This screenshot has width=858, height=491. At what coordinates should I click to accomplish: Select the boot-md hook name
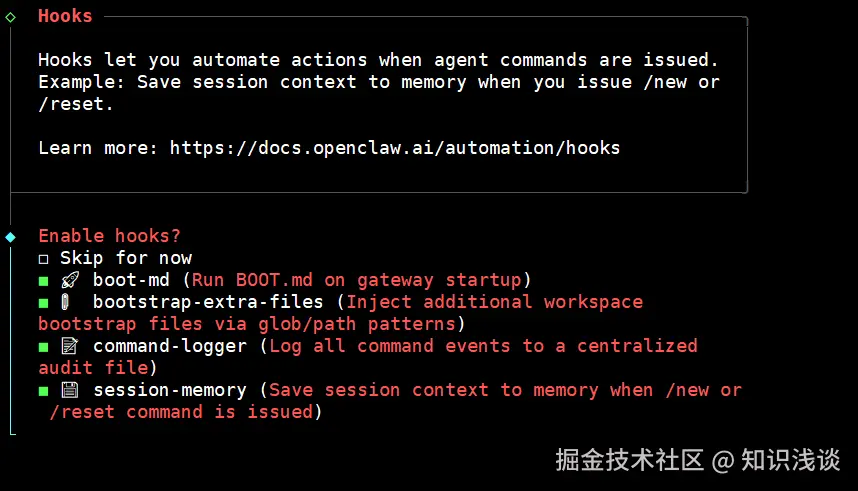pyautogui.click(x=131, y=280)
